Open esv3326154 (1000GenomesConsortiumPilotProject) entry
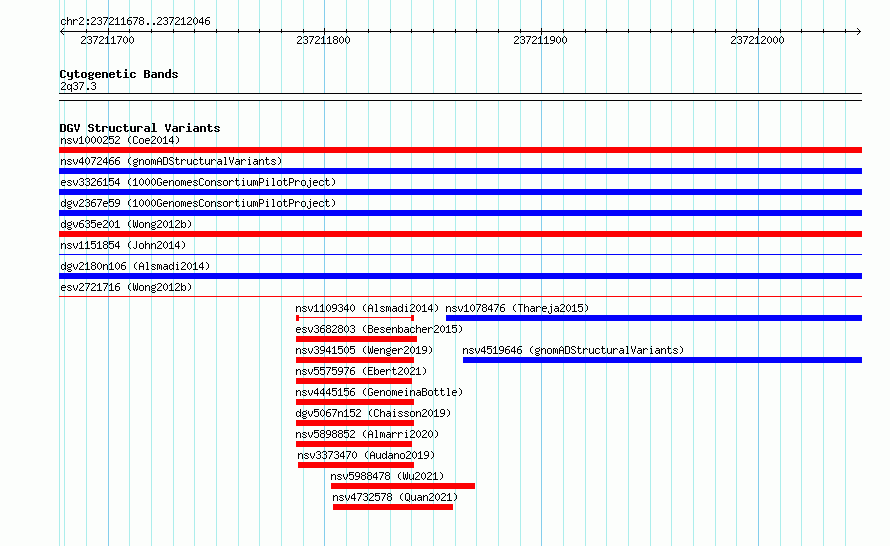Image resolution: width=890 pixels, height=546 pixels. pos(198,182)
